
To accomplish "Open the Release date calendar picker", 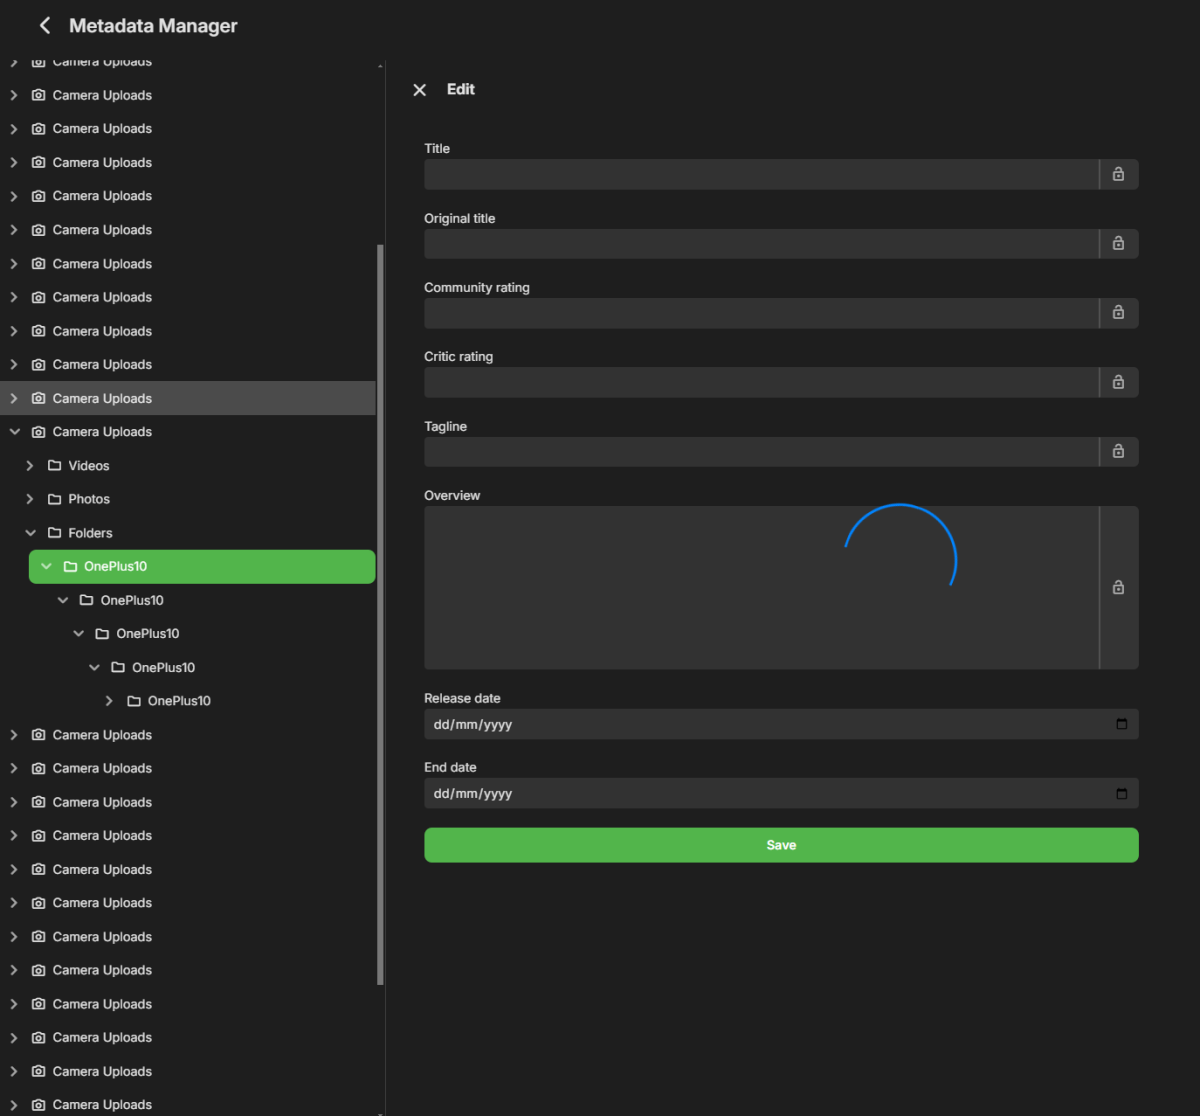I will pos(1121,724).
